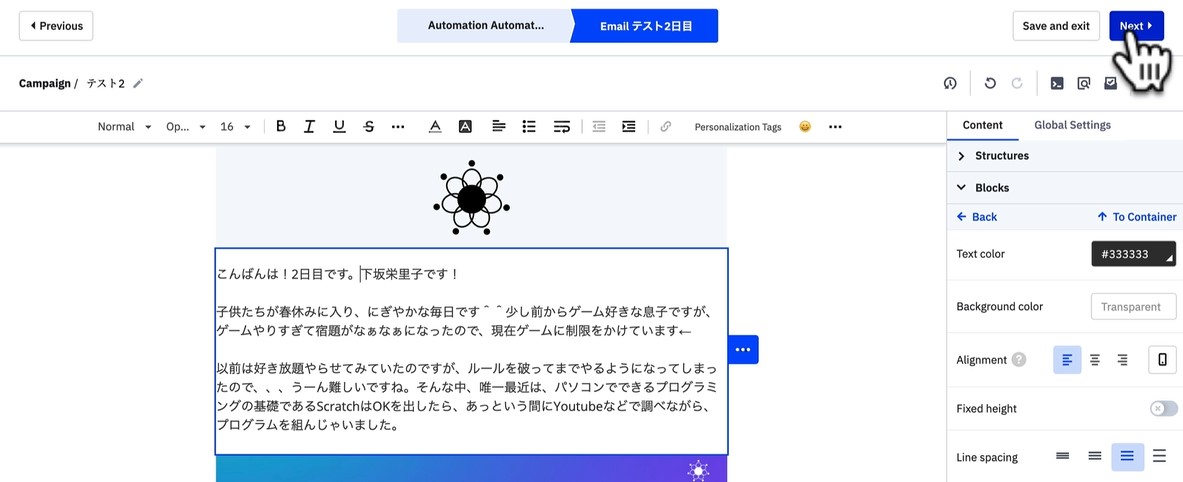Choose the widest line spacing

(x=1160, y=456)
